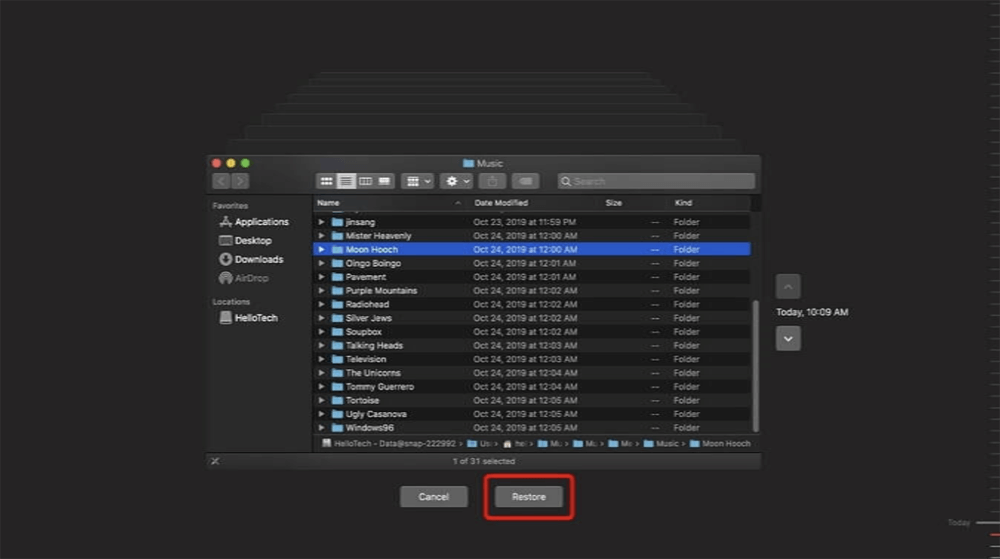
Task: Expand the Moon Hooch folder triangle
Action: (321, 249)
